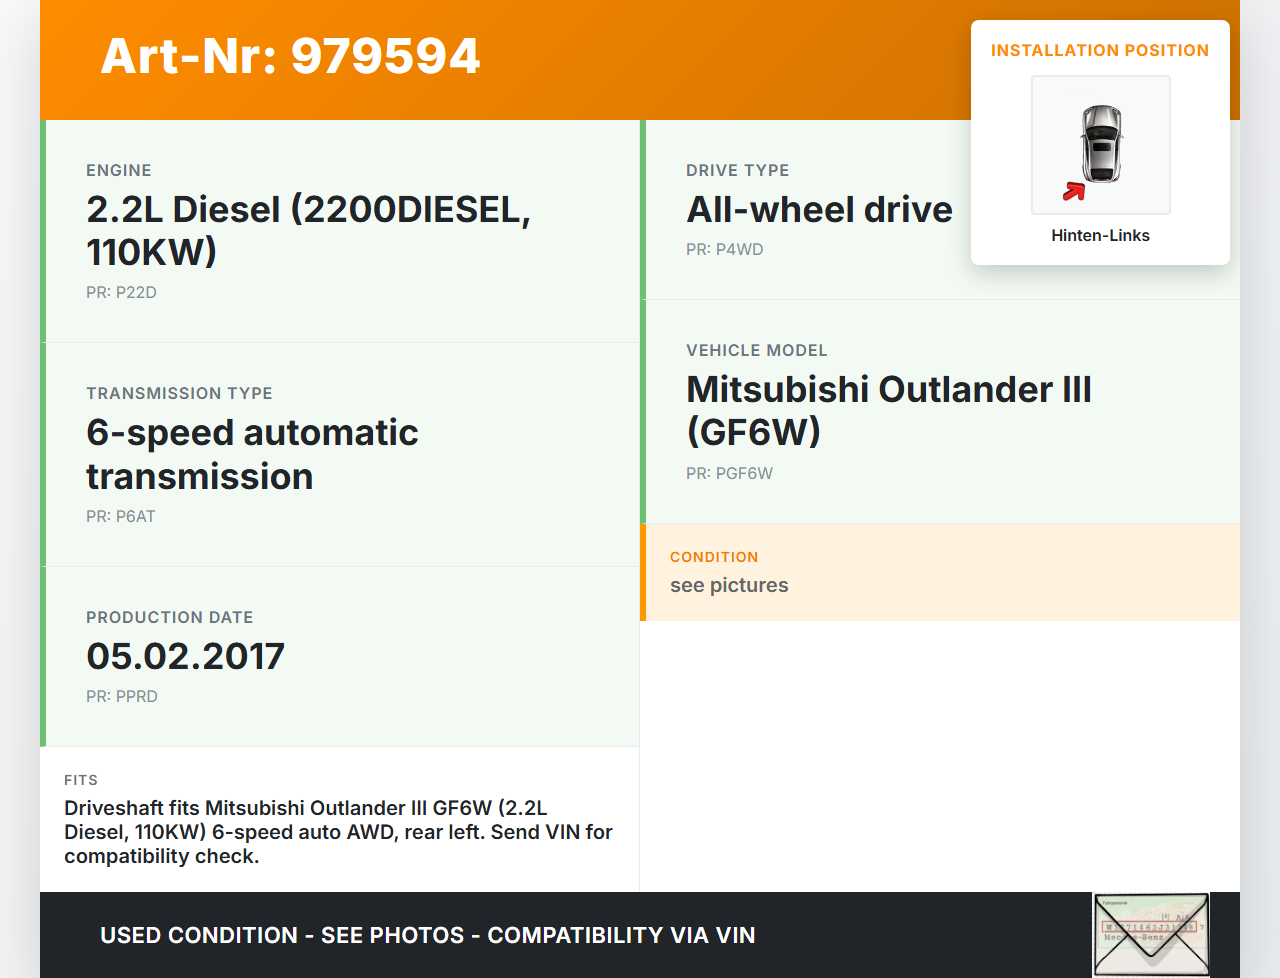Click the orange CONDITION label
This screenshot has height=978, width=1280.
point(714,557)
